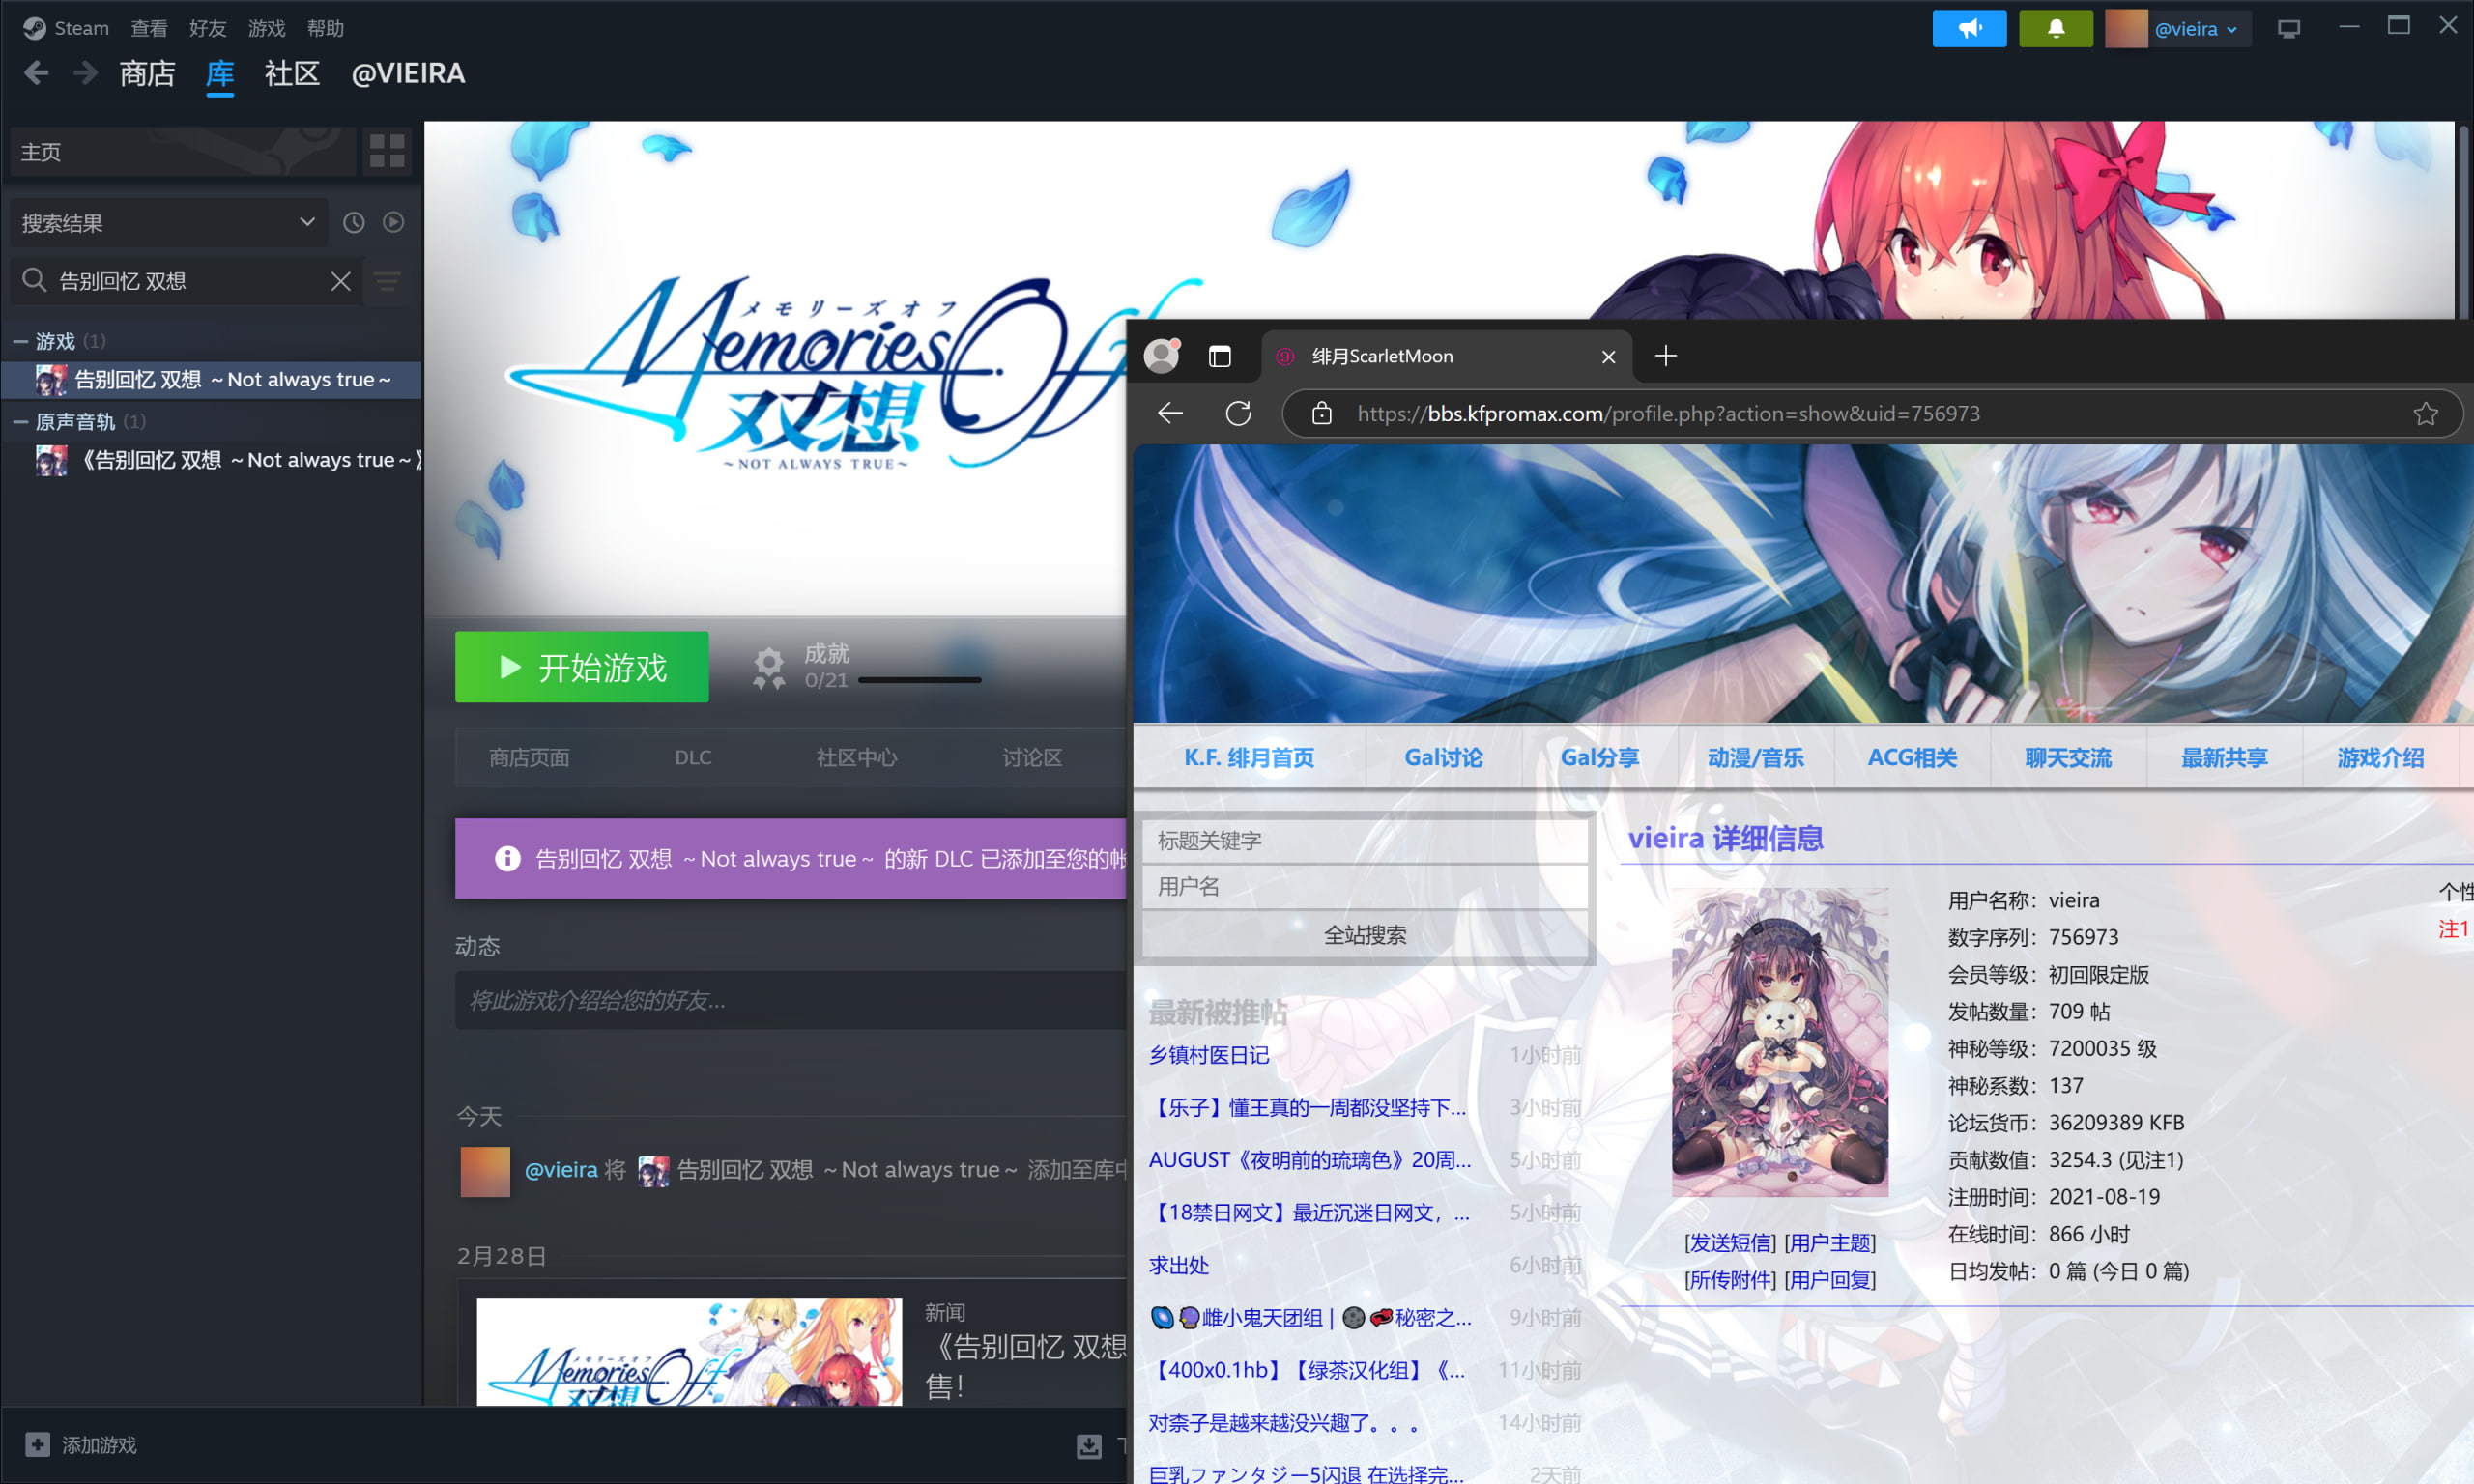
Task: Open the @VIEIRA profile tab
Action: coord(408,73)
